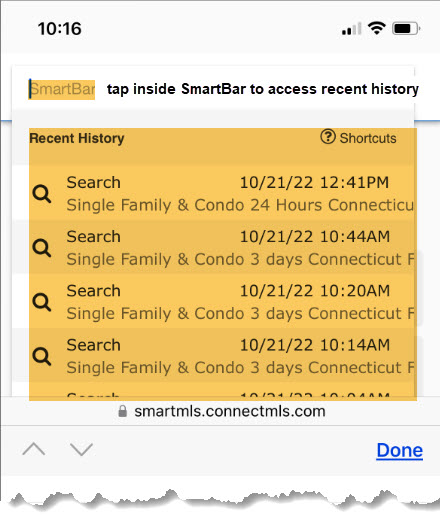Open the Shortcuts help question mark icon
Image resolution: width=440 pixels, height=516 pixels.
pos(328,137)
